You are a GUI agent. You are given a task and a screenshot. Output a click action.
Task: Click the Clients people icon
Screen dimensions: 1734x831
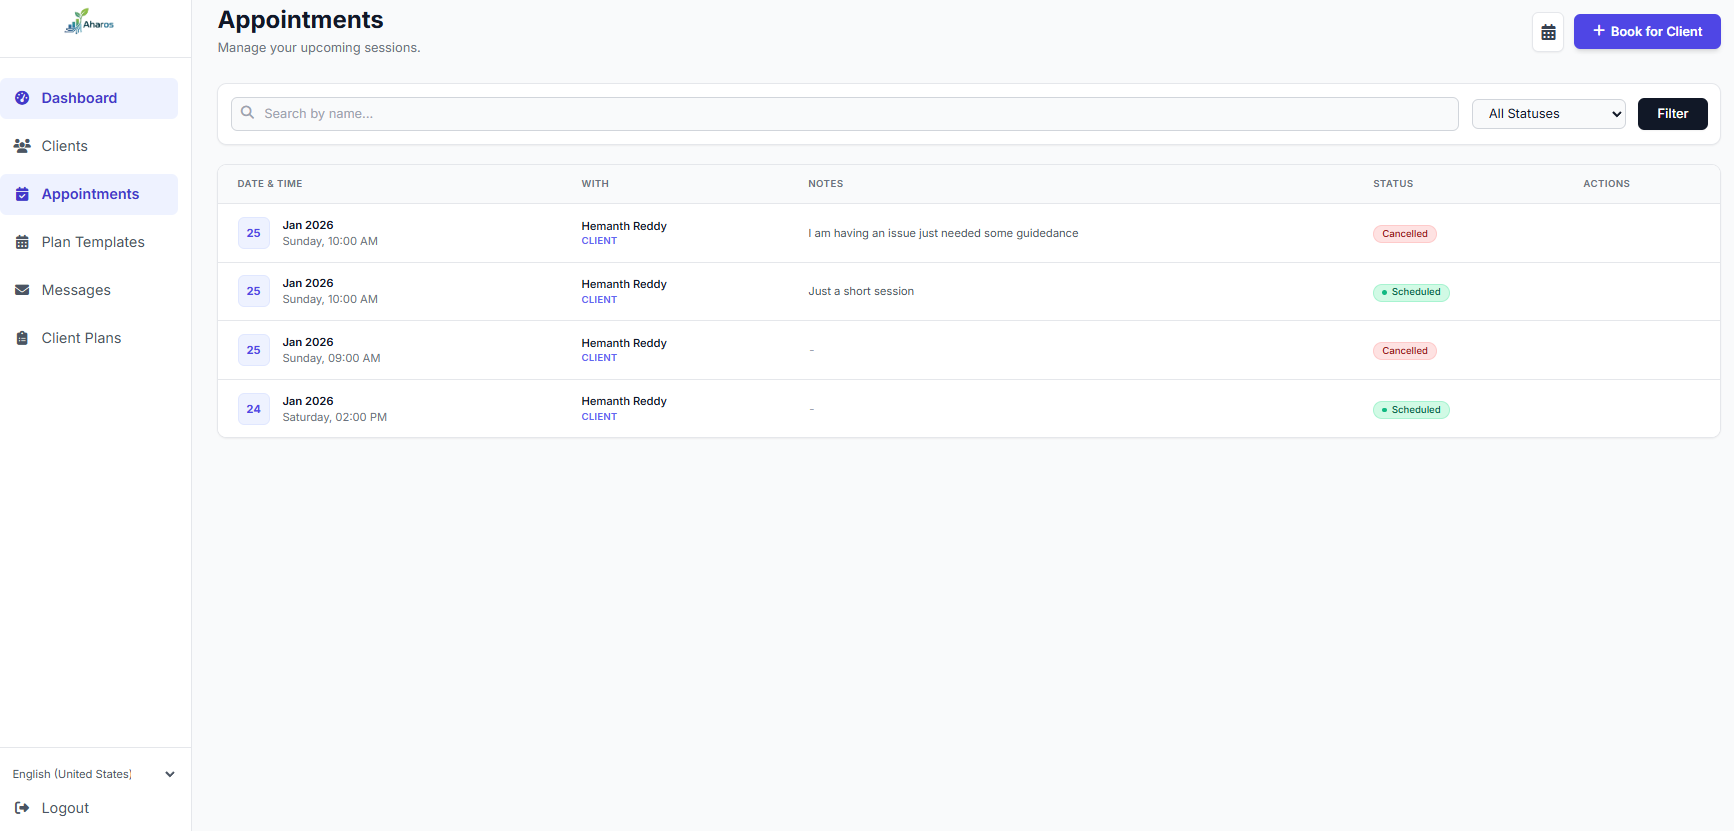[x=22, y=146]
